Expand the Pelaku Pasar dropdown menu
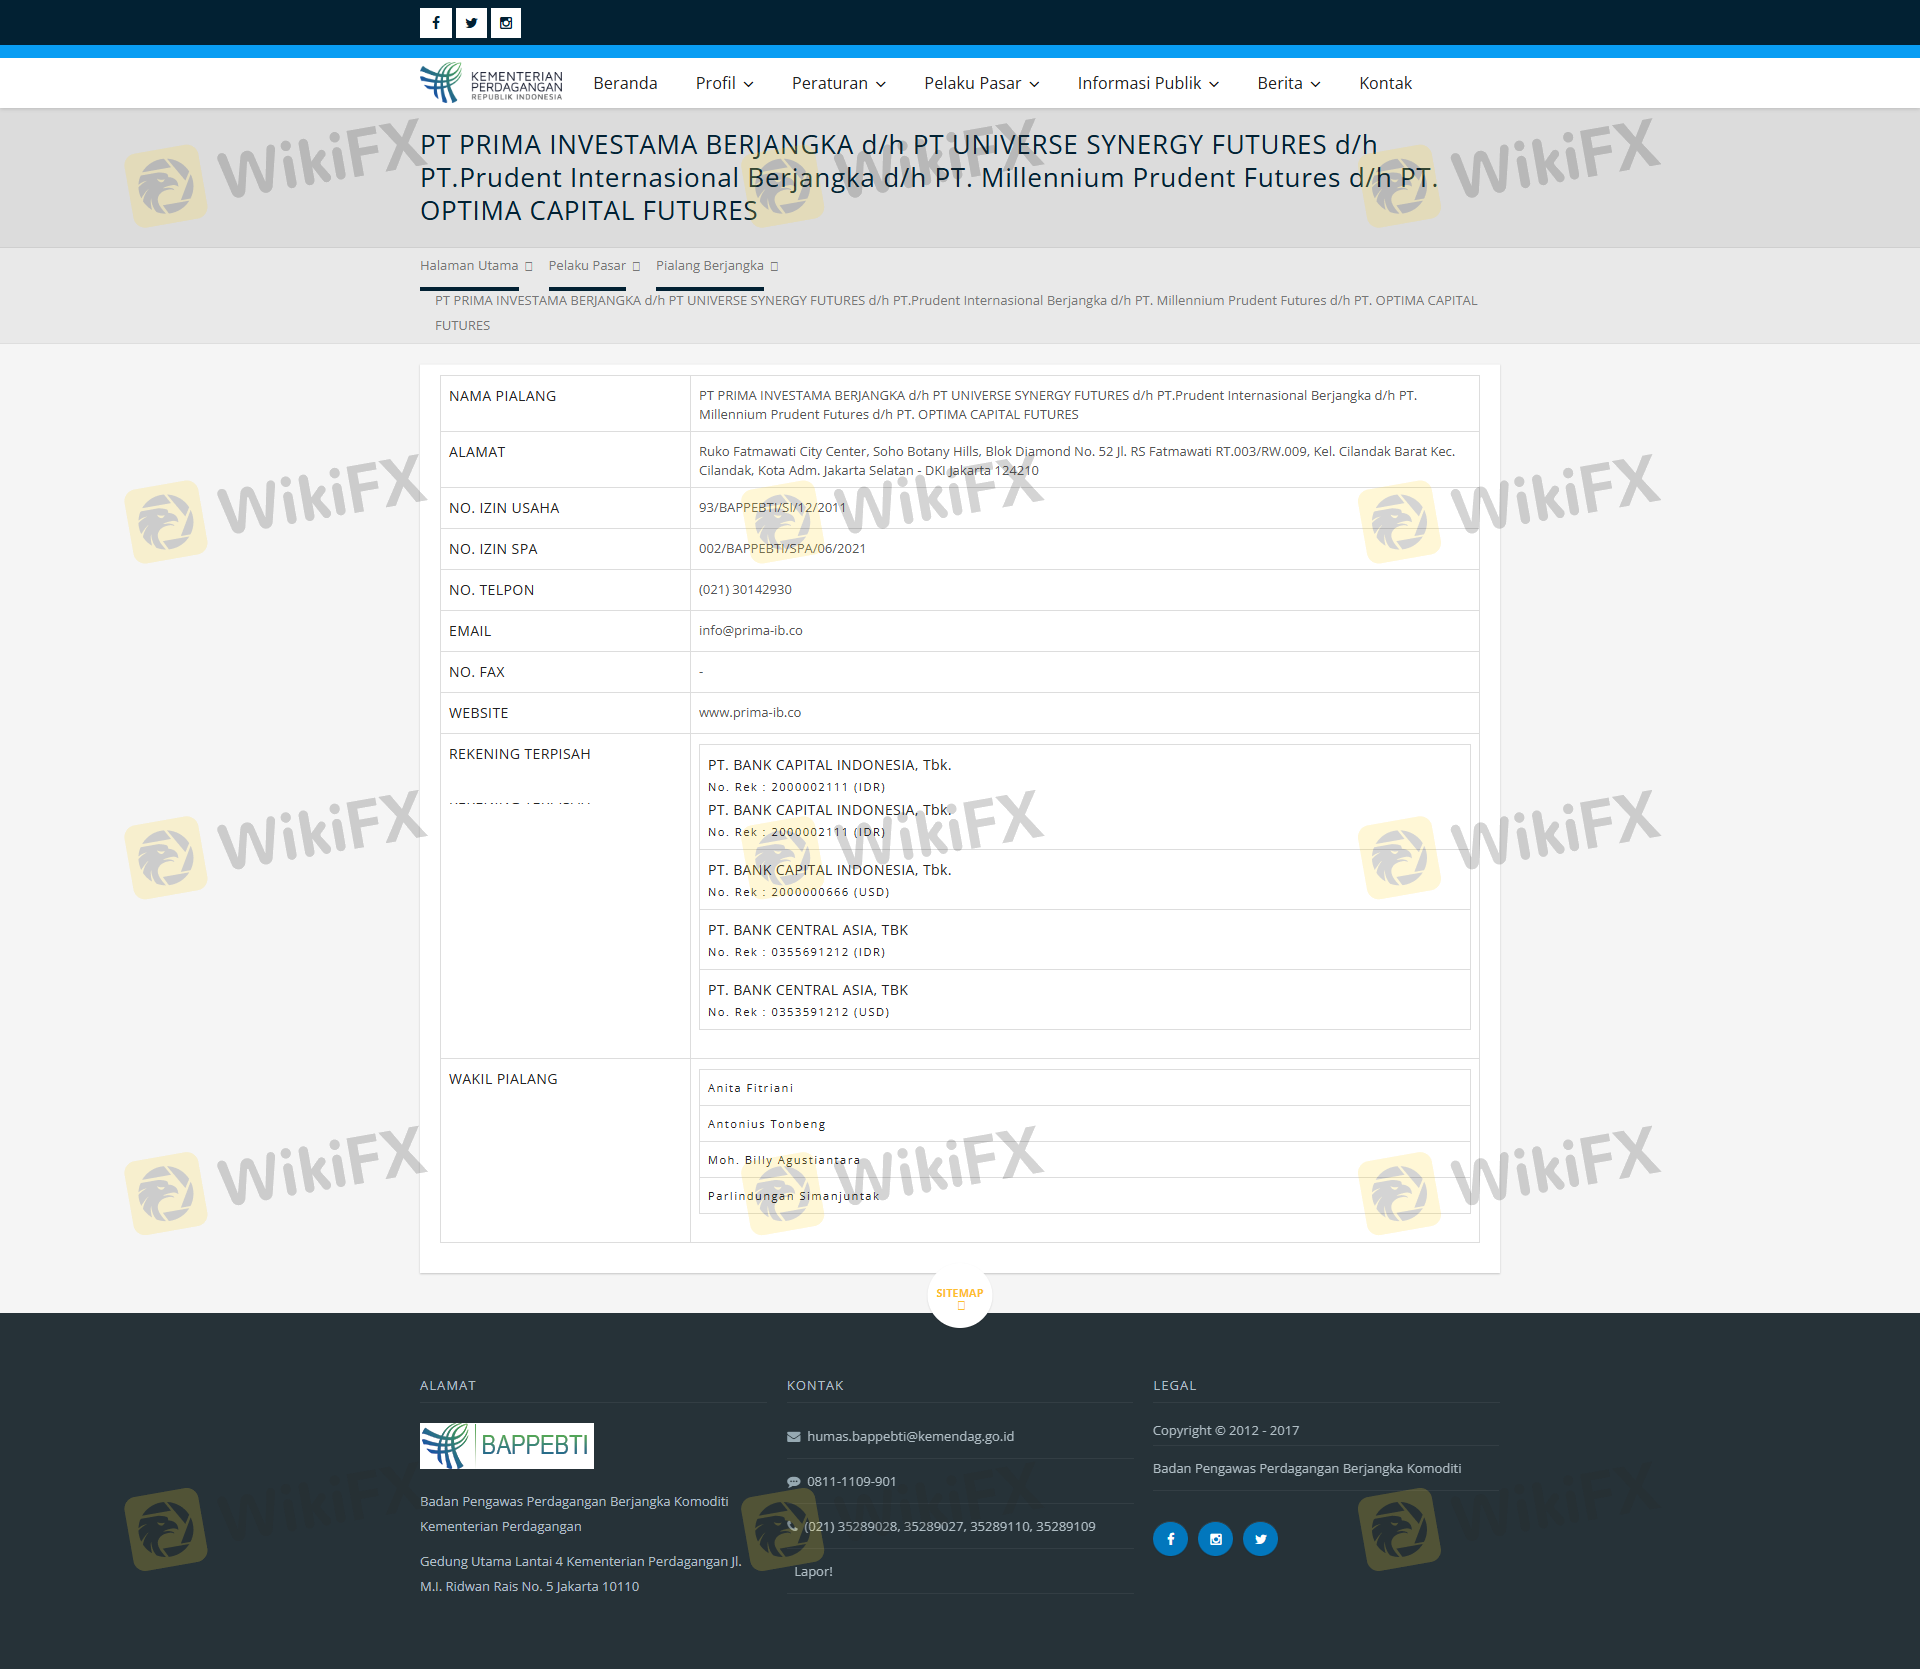 coord(982,83)
